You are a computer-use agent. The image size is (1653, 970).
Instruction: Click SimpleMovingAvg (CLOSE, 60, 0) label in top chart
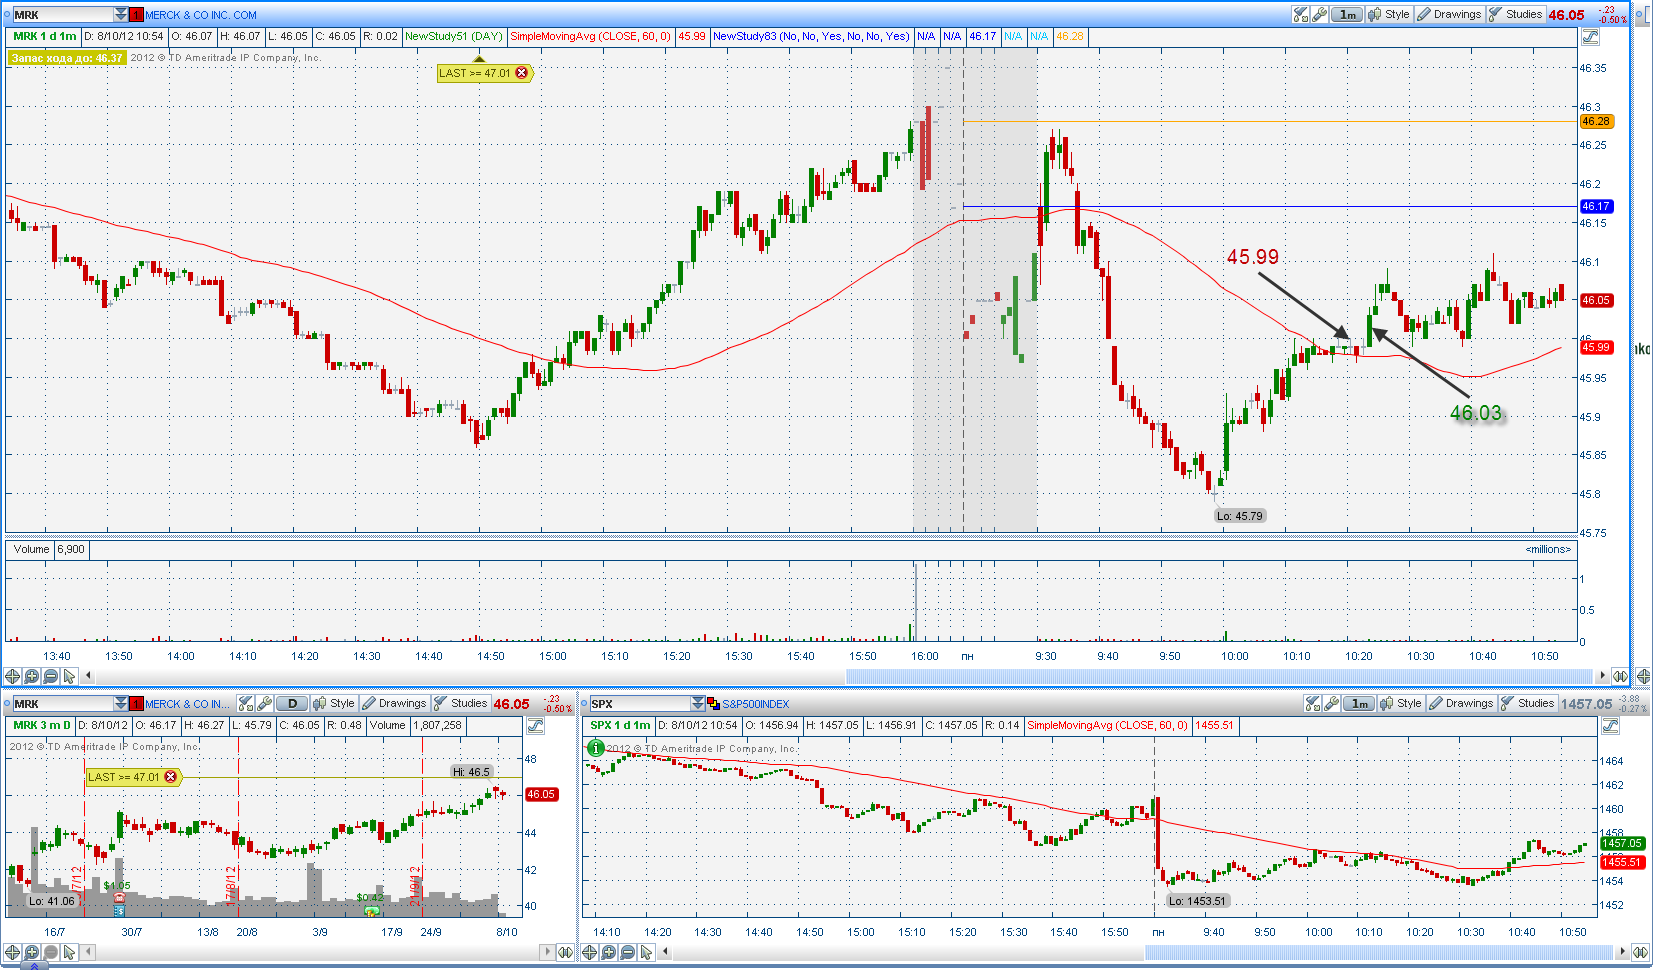coord(590,36)
